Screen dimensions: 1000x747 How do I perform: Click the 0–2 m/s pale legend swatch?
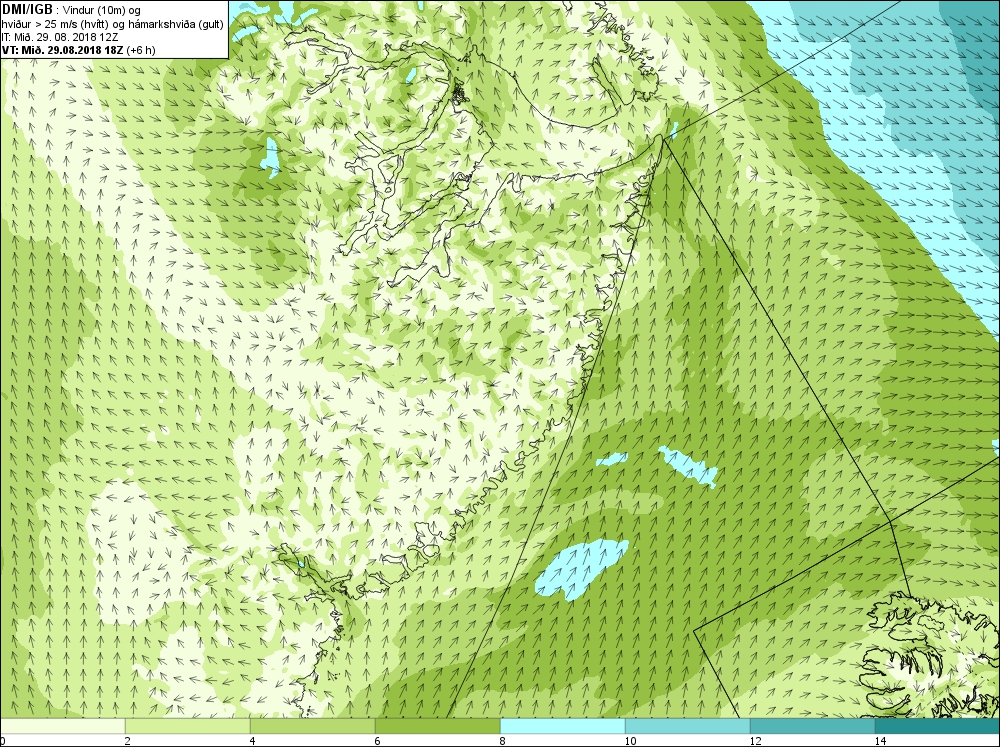[62, 726]
